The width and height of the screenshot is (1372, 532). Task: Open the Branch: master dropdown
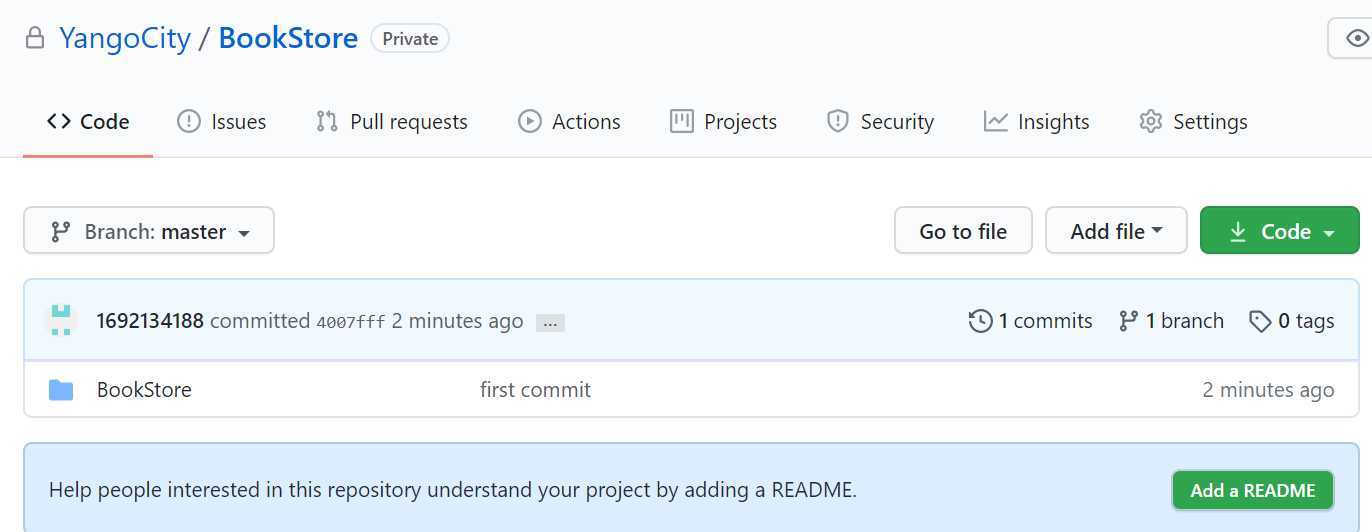tap(149, 231)
